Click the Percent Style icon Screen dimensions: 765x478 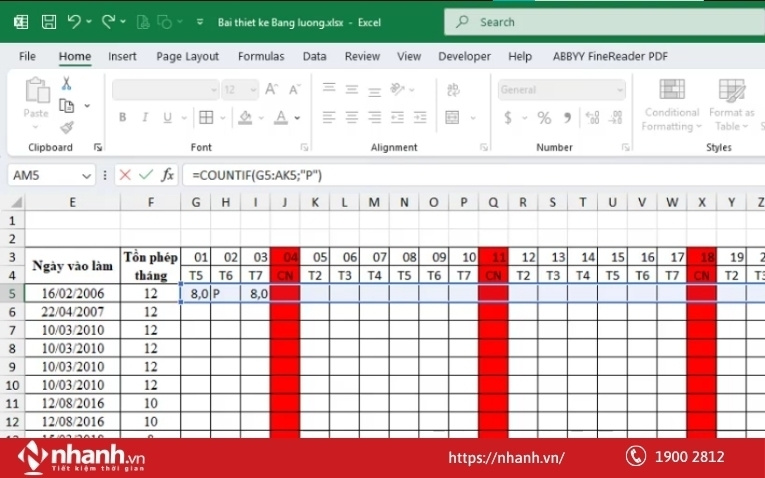(544, 118)
